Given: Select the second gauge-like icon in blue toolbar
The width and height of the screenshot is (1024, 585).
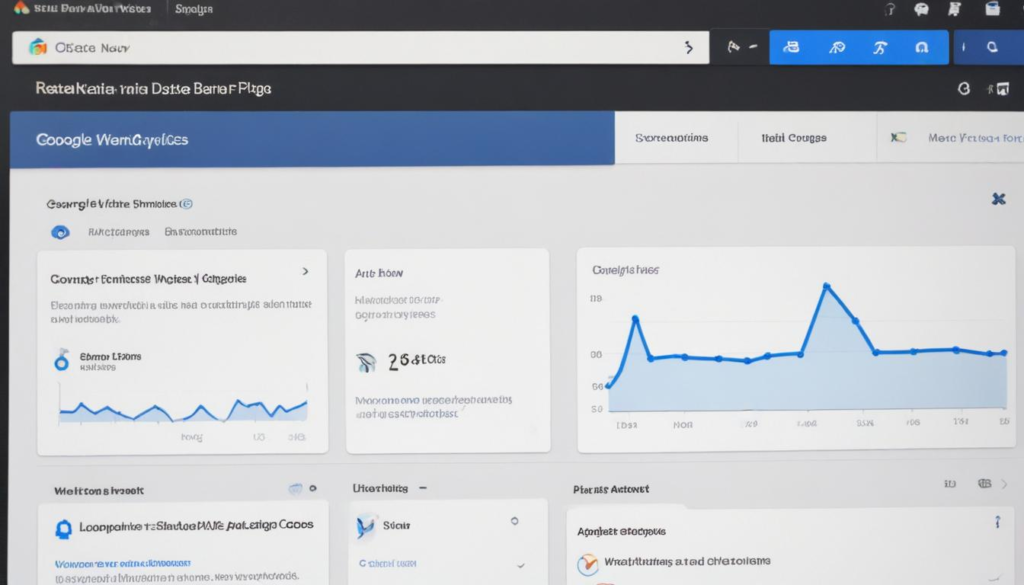Looking at the screenshot, I should pyautogui.click(x=837, y=47).
